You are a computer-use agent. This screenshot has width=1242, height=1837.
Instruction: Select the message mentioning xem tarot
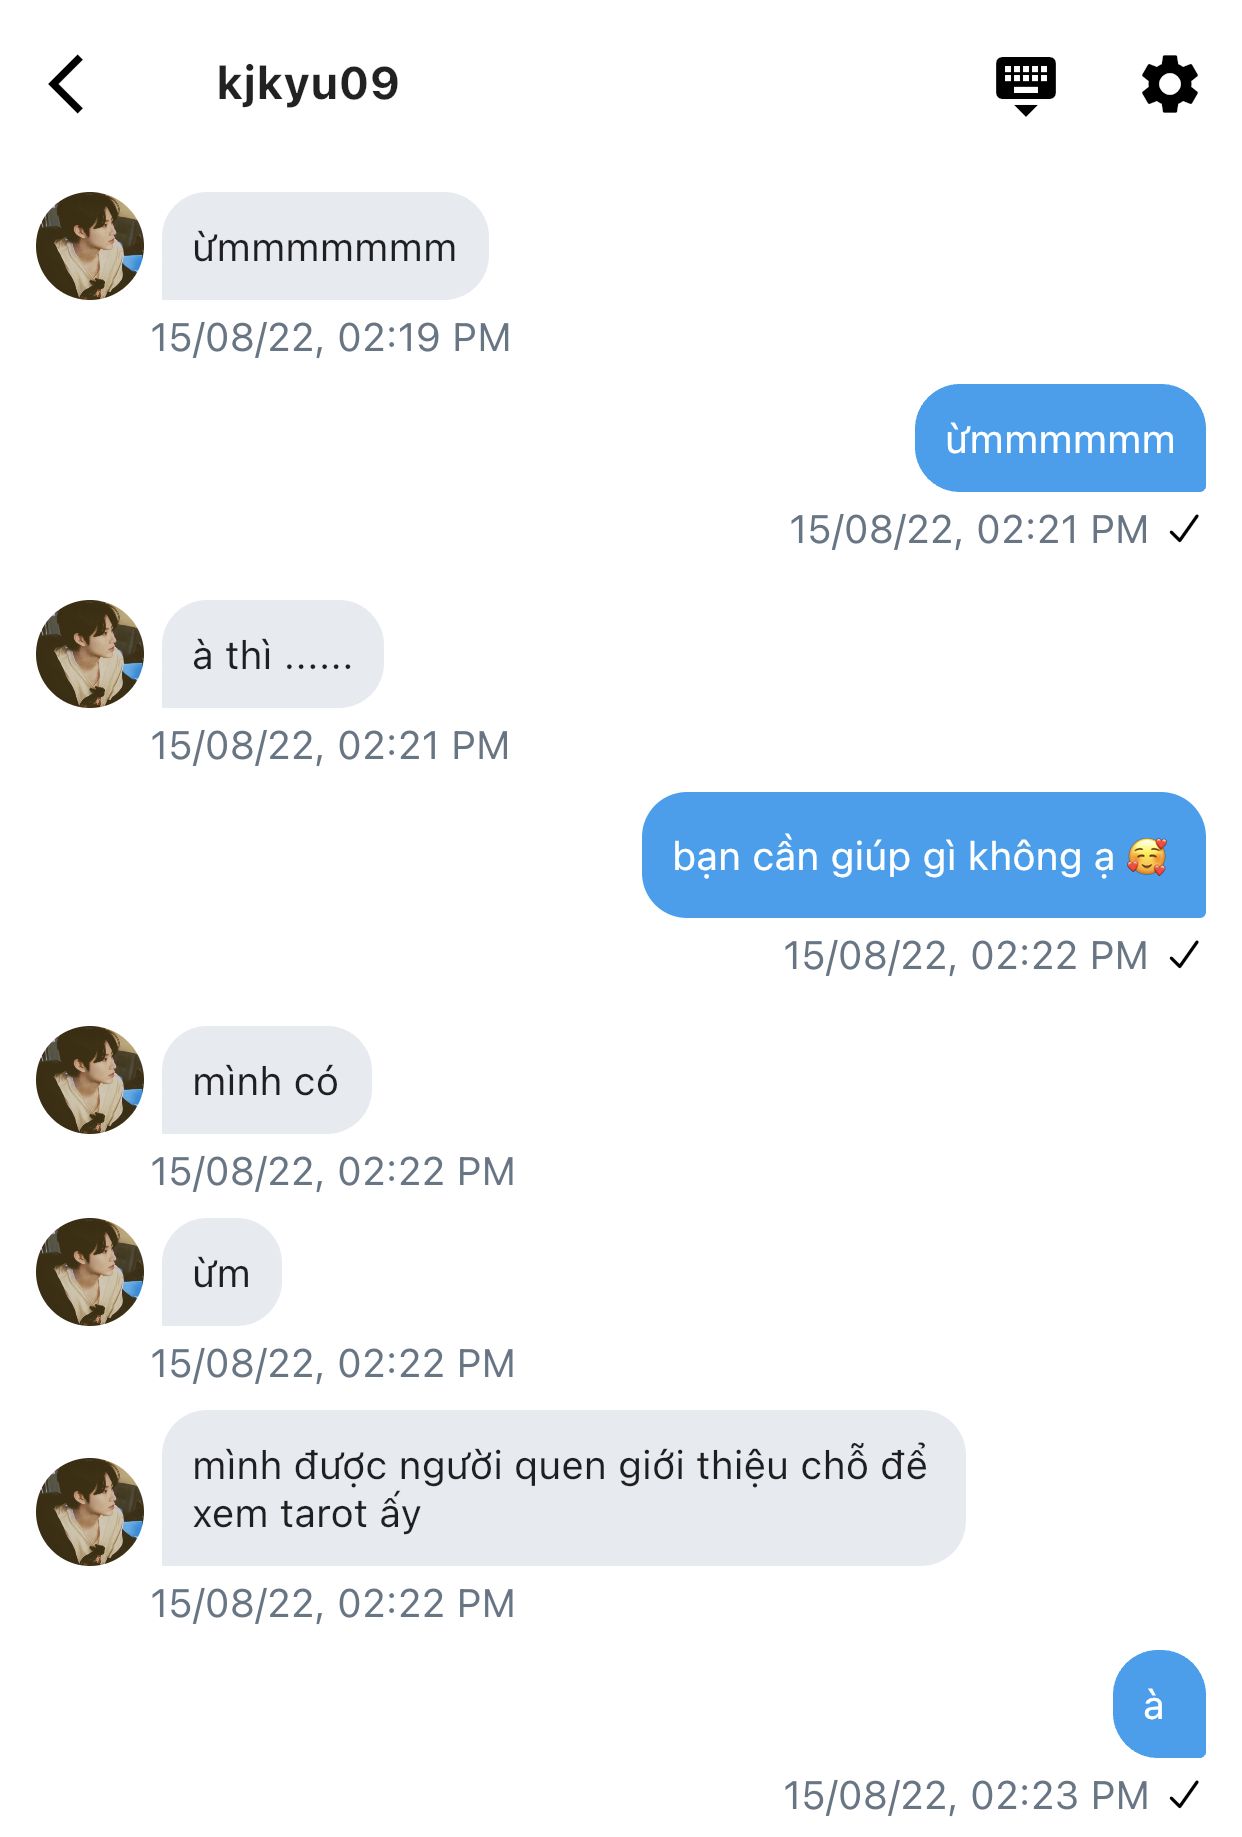tap(562, 1489)
